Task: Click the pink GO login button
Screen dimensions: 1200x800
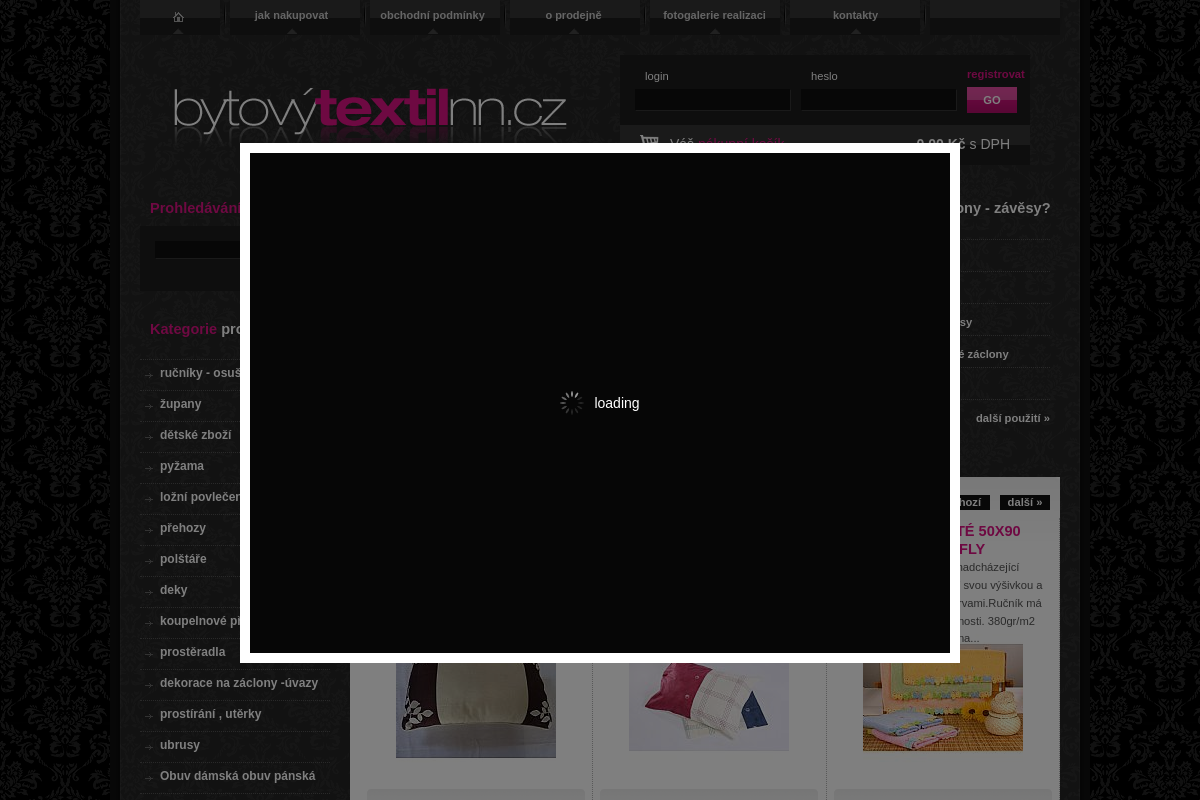Action: (x=992, y=100)
